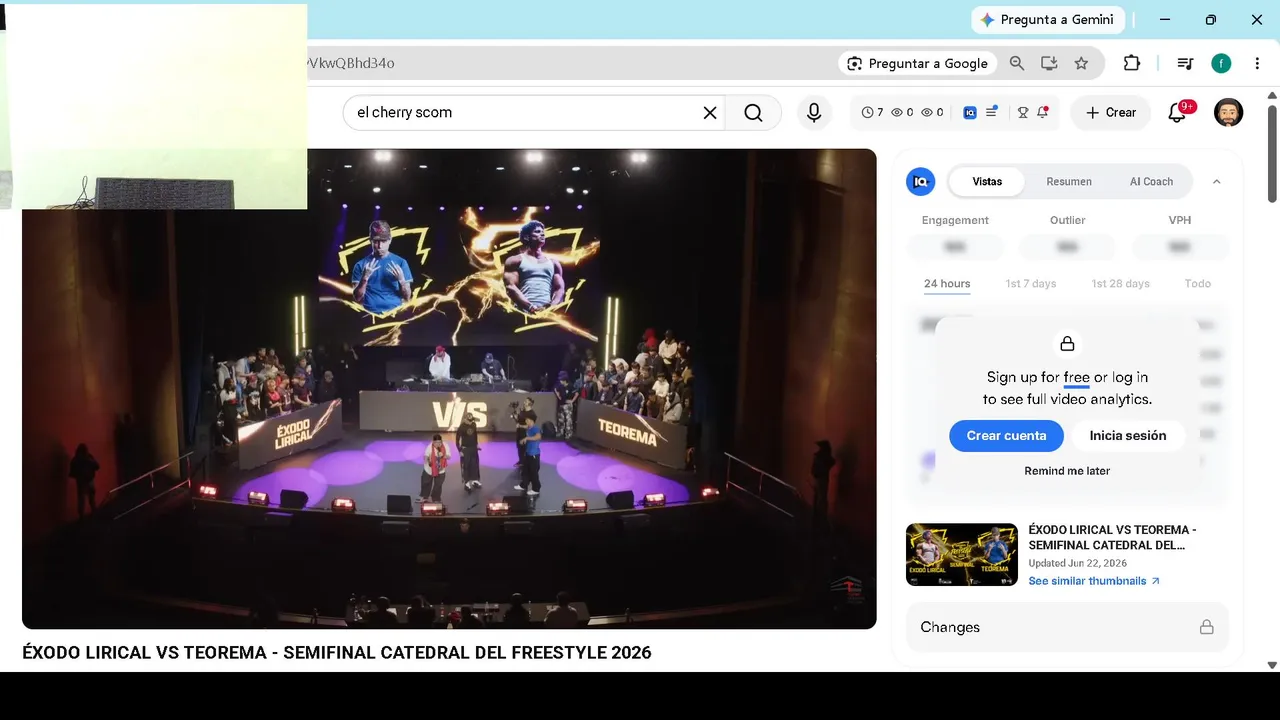The image size is (1280, 720).
Task: Open the small bell with red dot
Action: [1042, 112]
